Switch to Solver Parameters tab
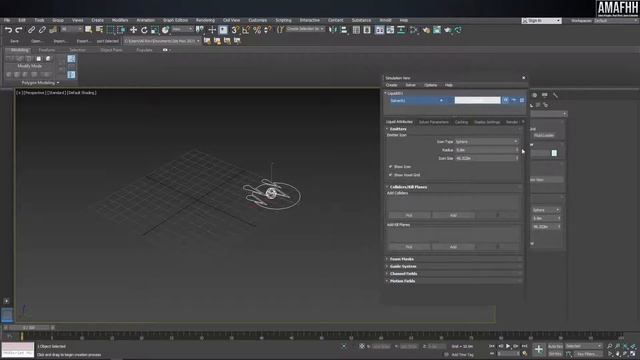 [433, 122]
